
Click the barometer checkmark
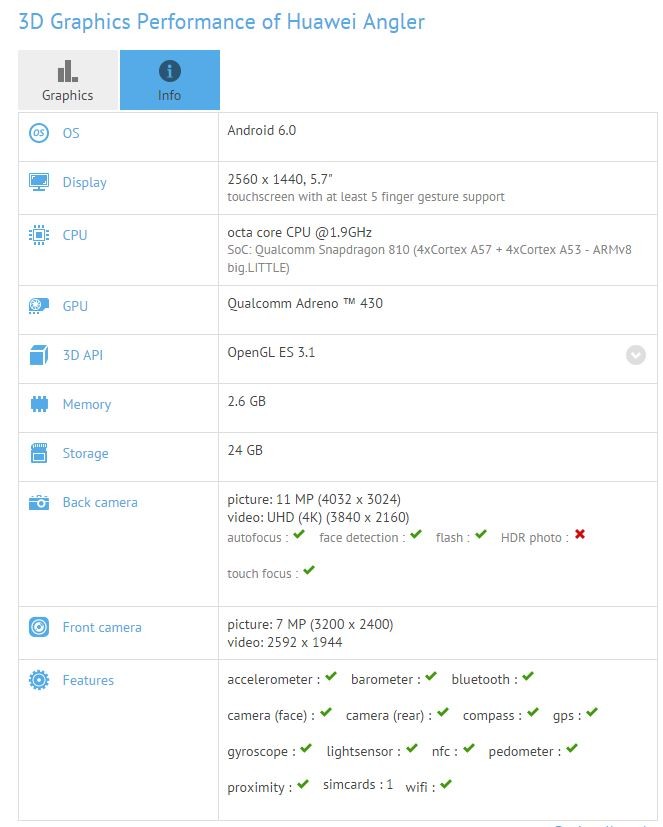[x=431, y=676]
